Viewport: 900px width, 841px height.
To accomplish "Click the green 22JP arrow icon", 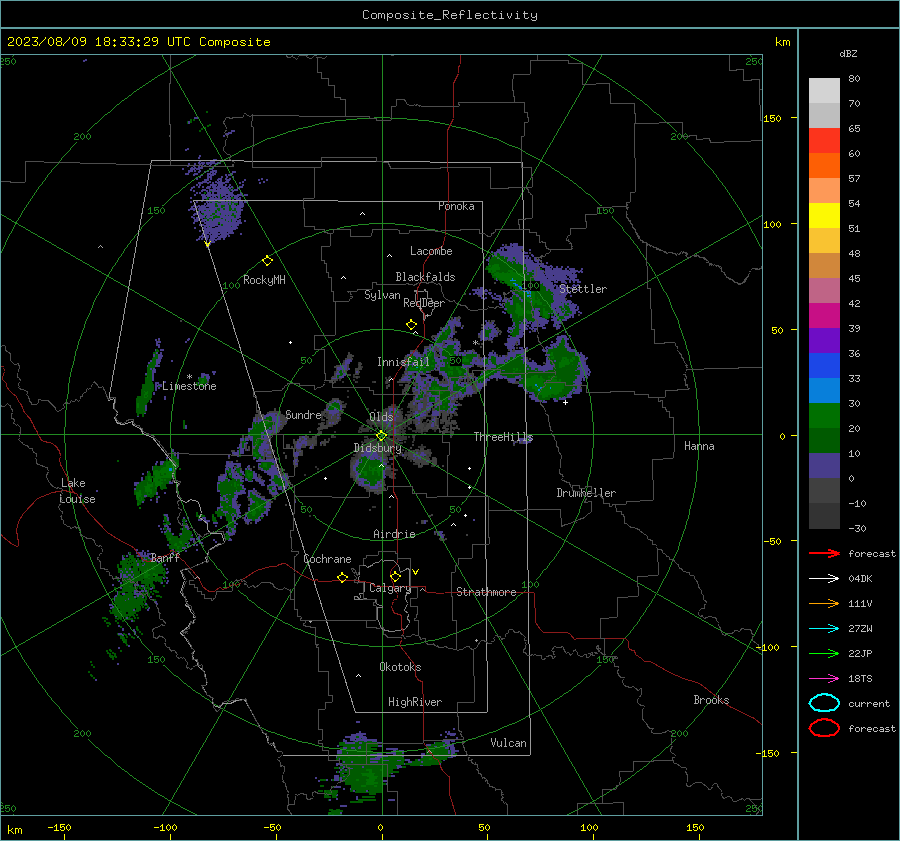I will pyautogui.click(x=824, y=653).
